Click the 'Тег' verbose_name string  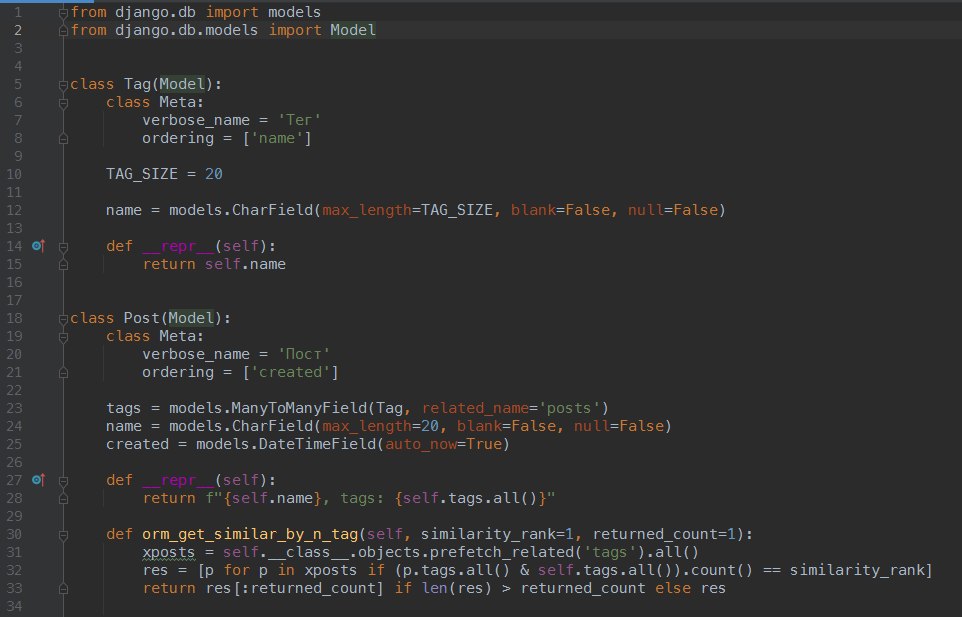(x=299, y=120)
